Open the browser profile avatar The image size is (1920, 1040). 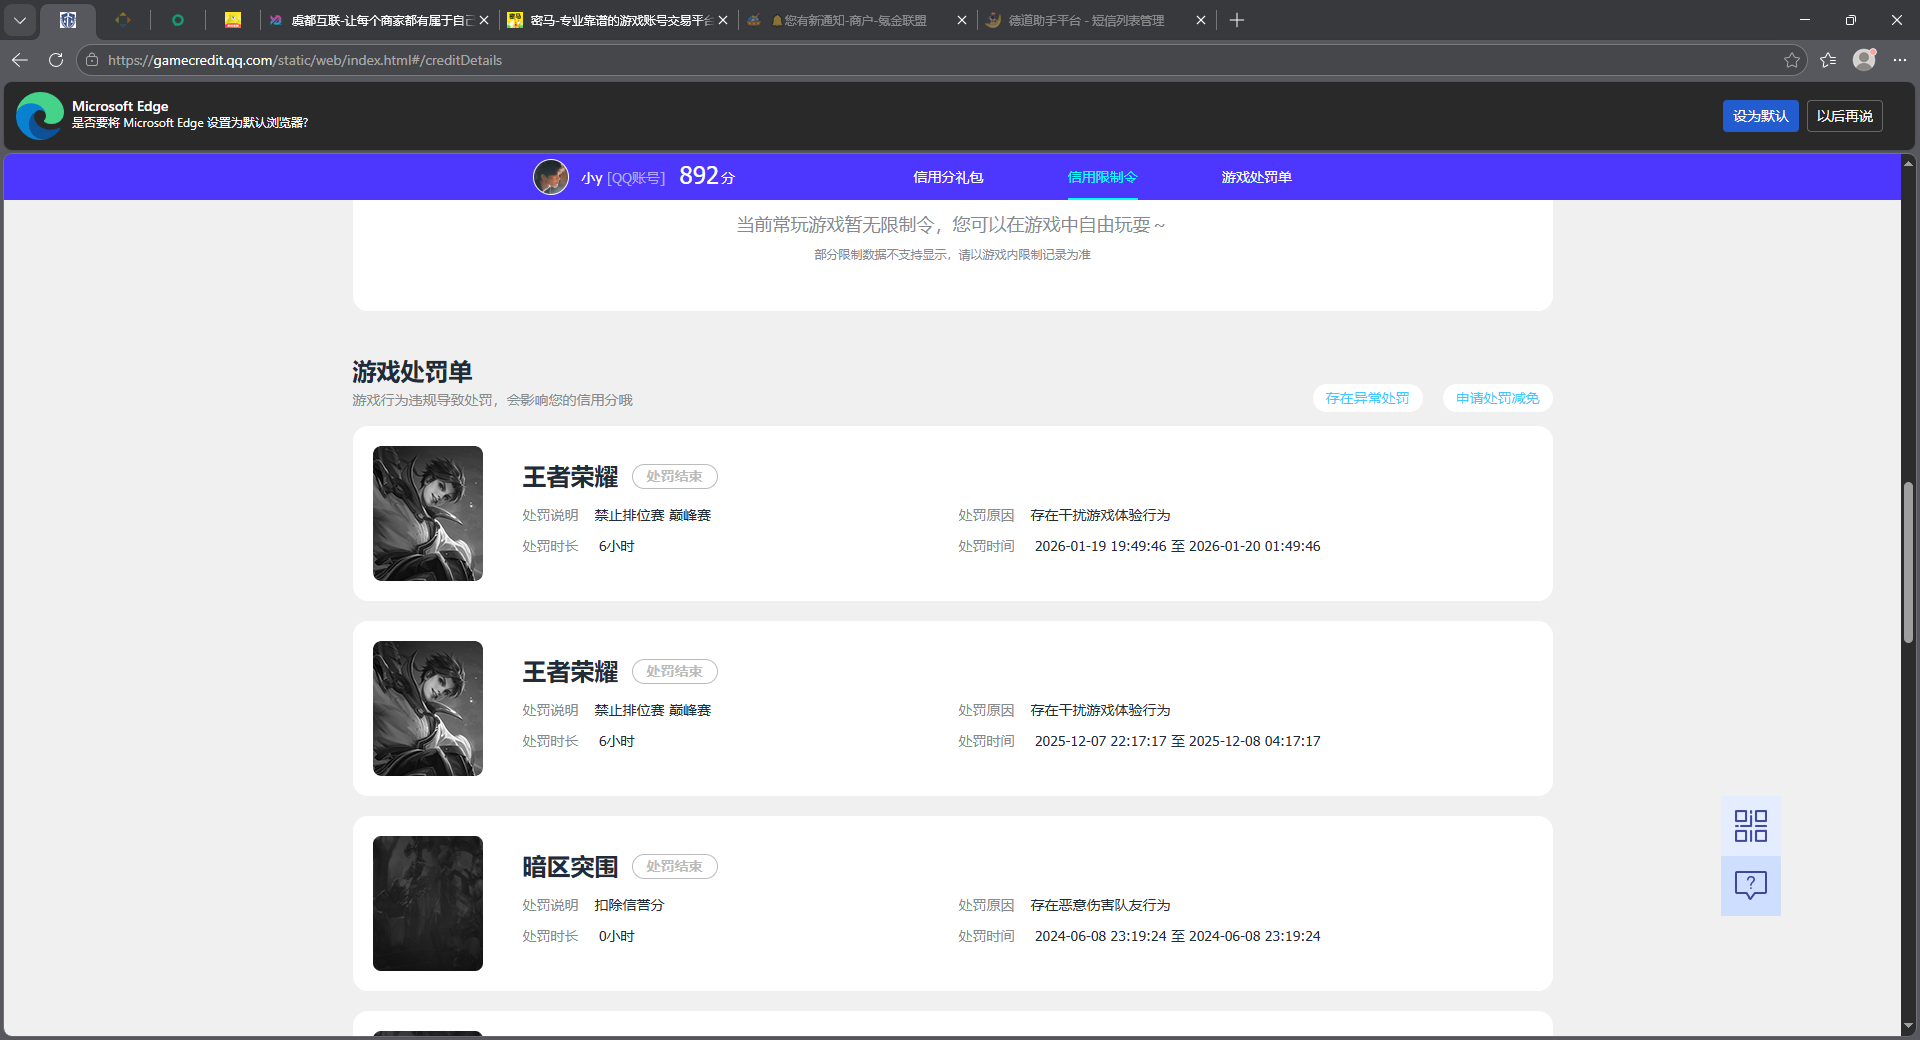tap(1864, 60)
